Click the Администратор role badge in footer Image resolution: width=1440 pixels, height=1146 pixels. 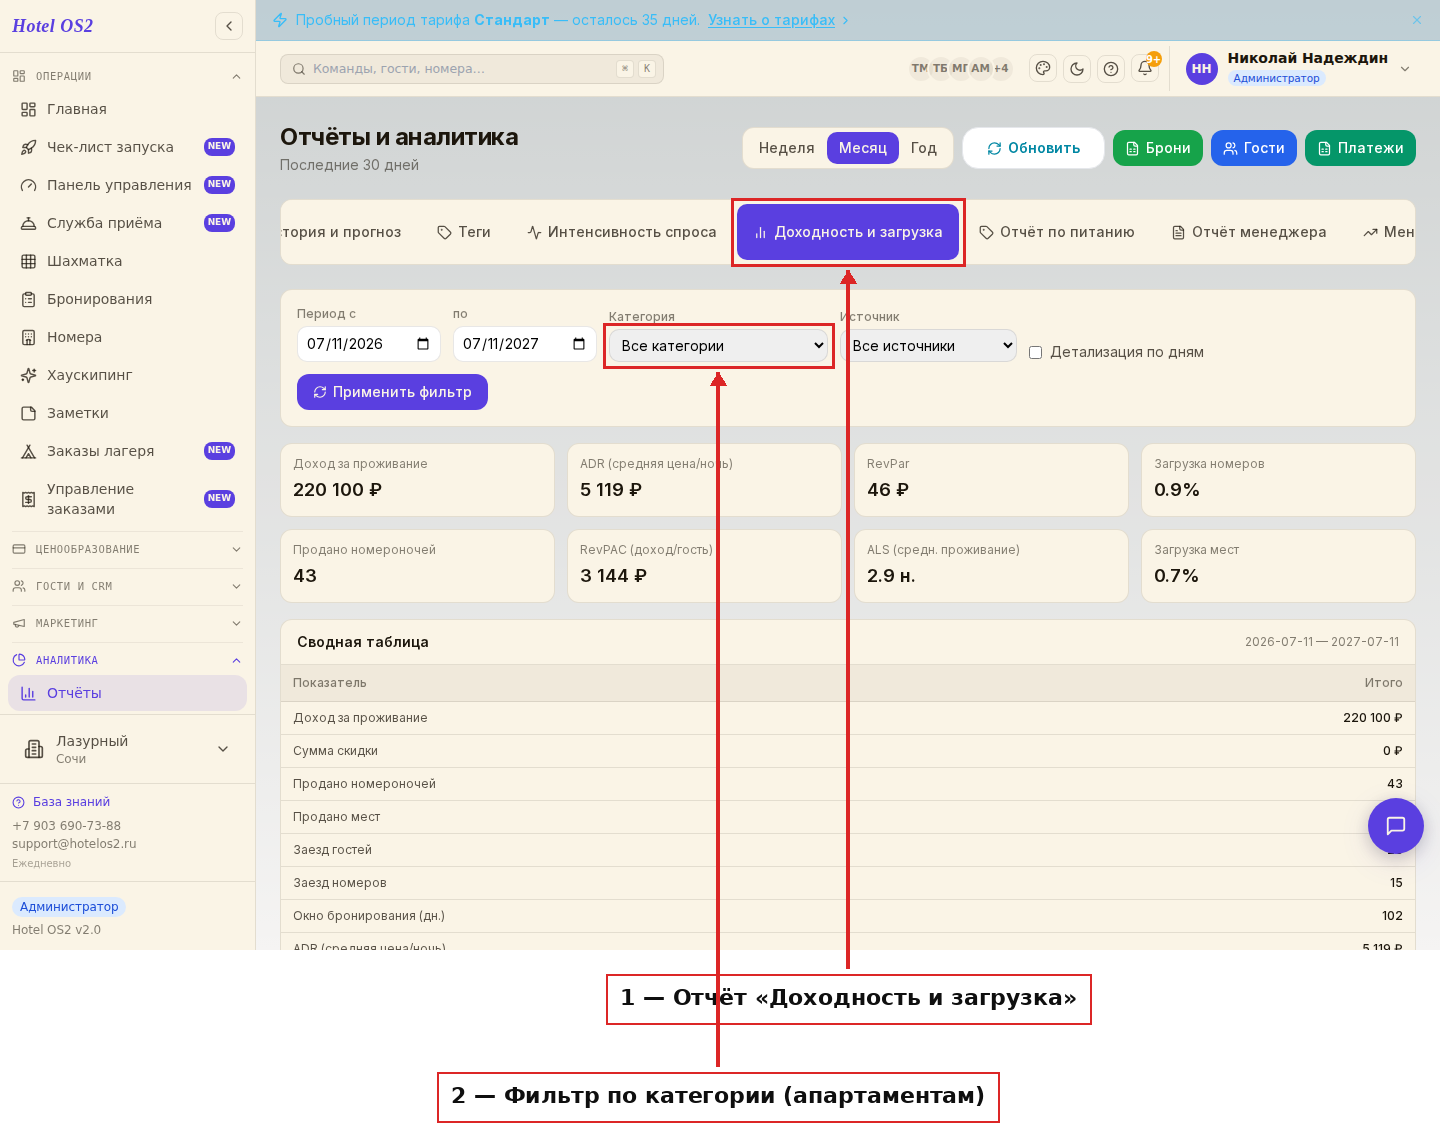pos(69,907)
